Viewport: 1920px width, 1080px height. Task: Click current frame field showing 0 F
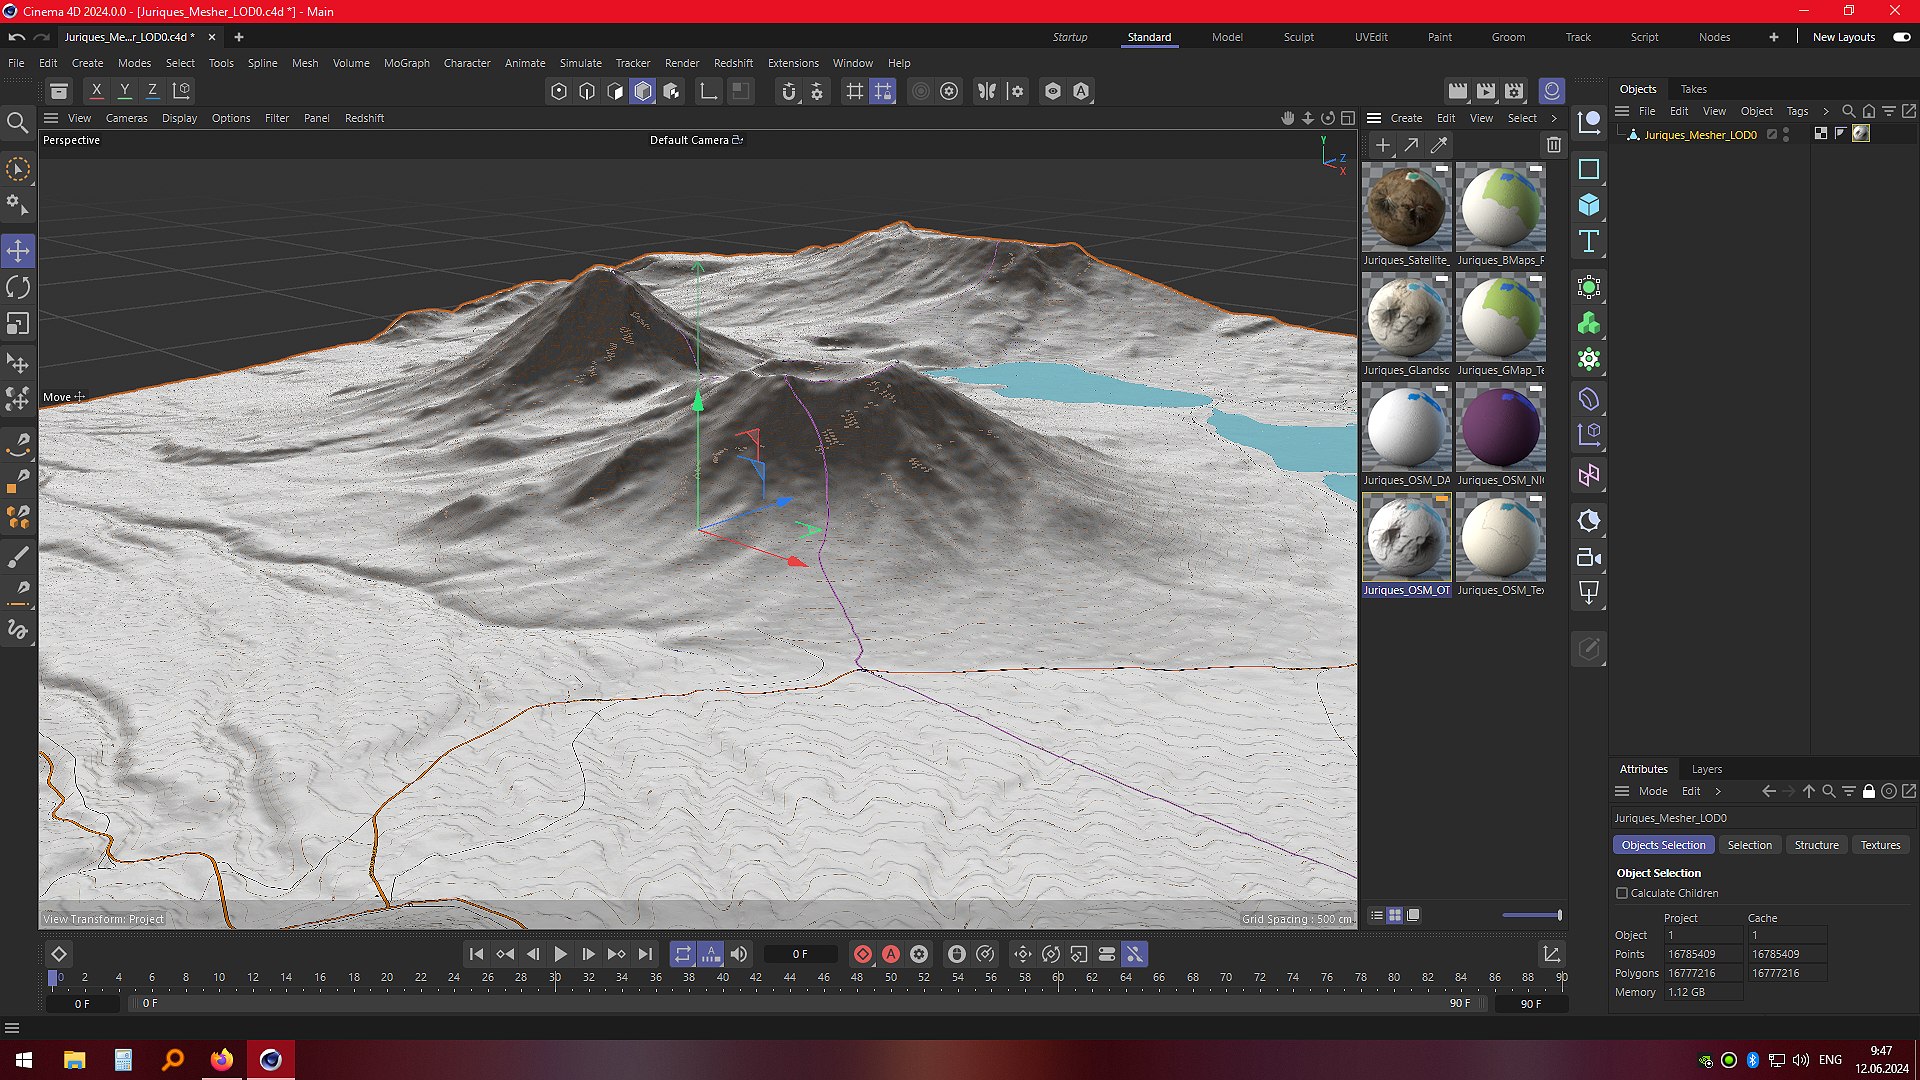(x=800, y=954)
